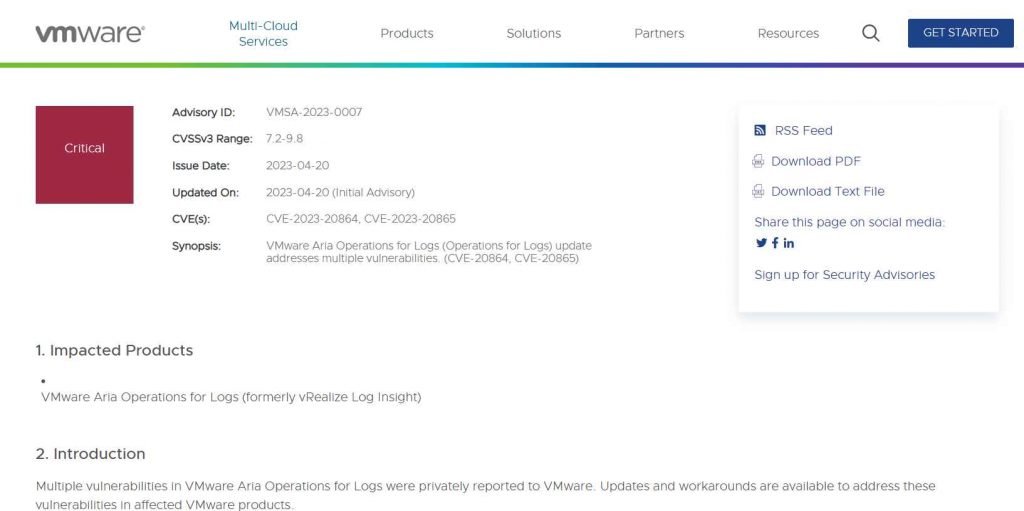Viewport: 1024px width, 511px height.
Task: Click the red Critical severity box
Action: [84, 155]
